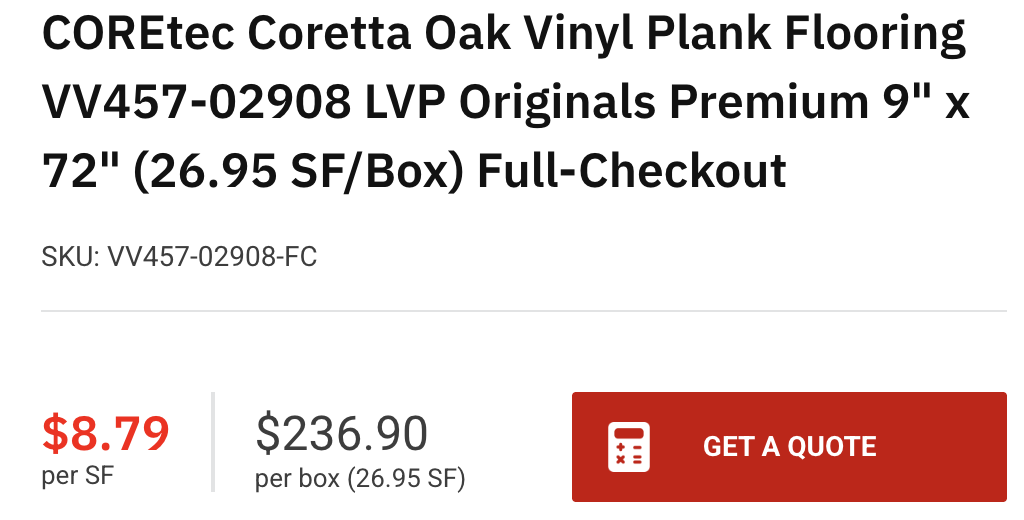Select the "per SF" label under the price
Image resolution: width=1024 pixels, height=520 pixels.
[77, 475]
